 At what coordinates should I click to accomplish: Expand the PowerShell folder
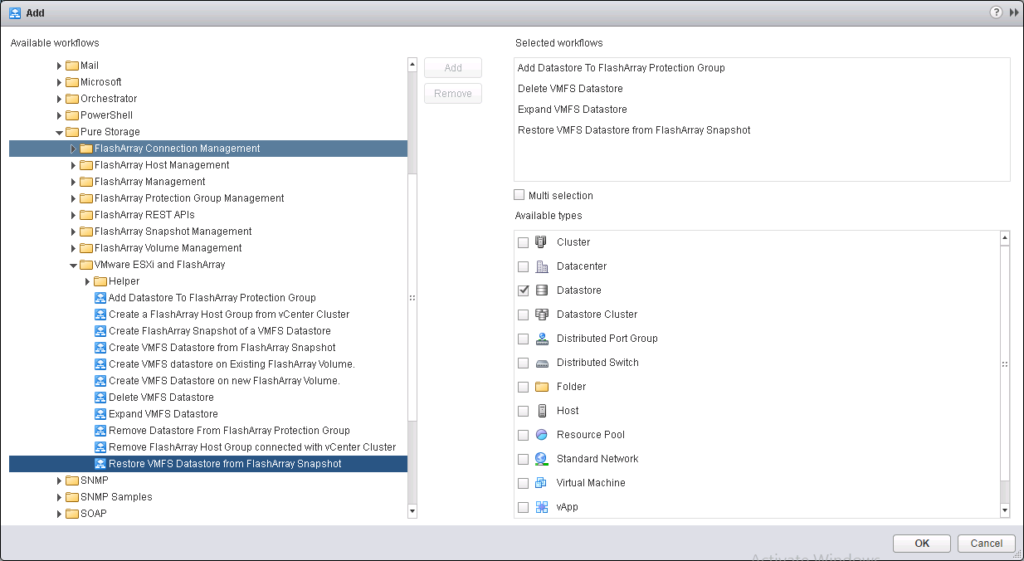tap(59, 116)
